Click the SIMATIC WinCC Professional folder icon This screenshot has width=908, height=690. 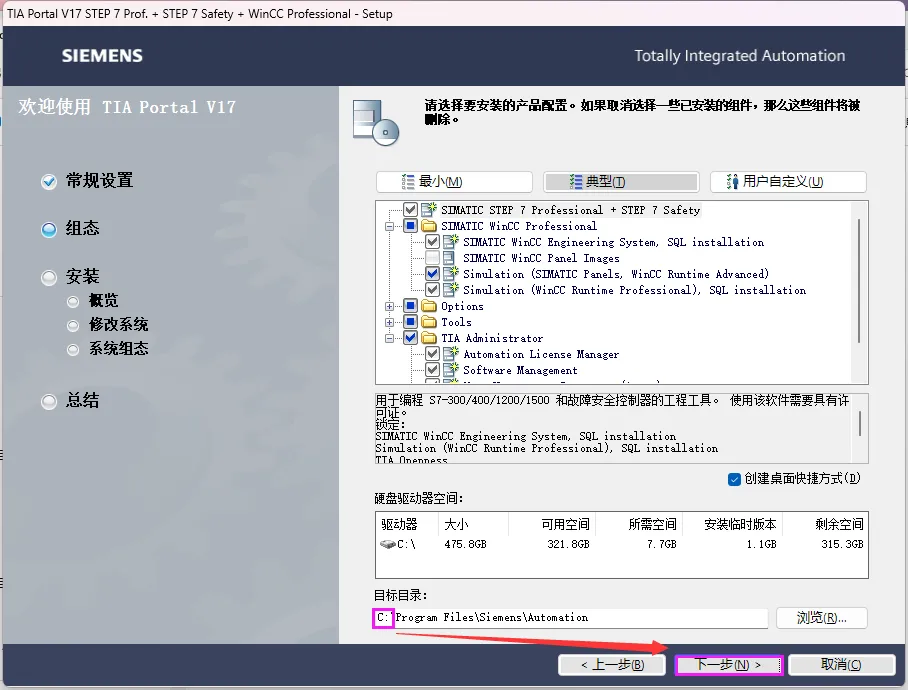pyautogui.click(x=429, y=226)
